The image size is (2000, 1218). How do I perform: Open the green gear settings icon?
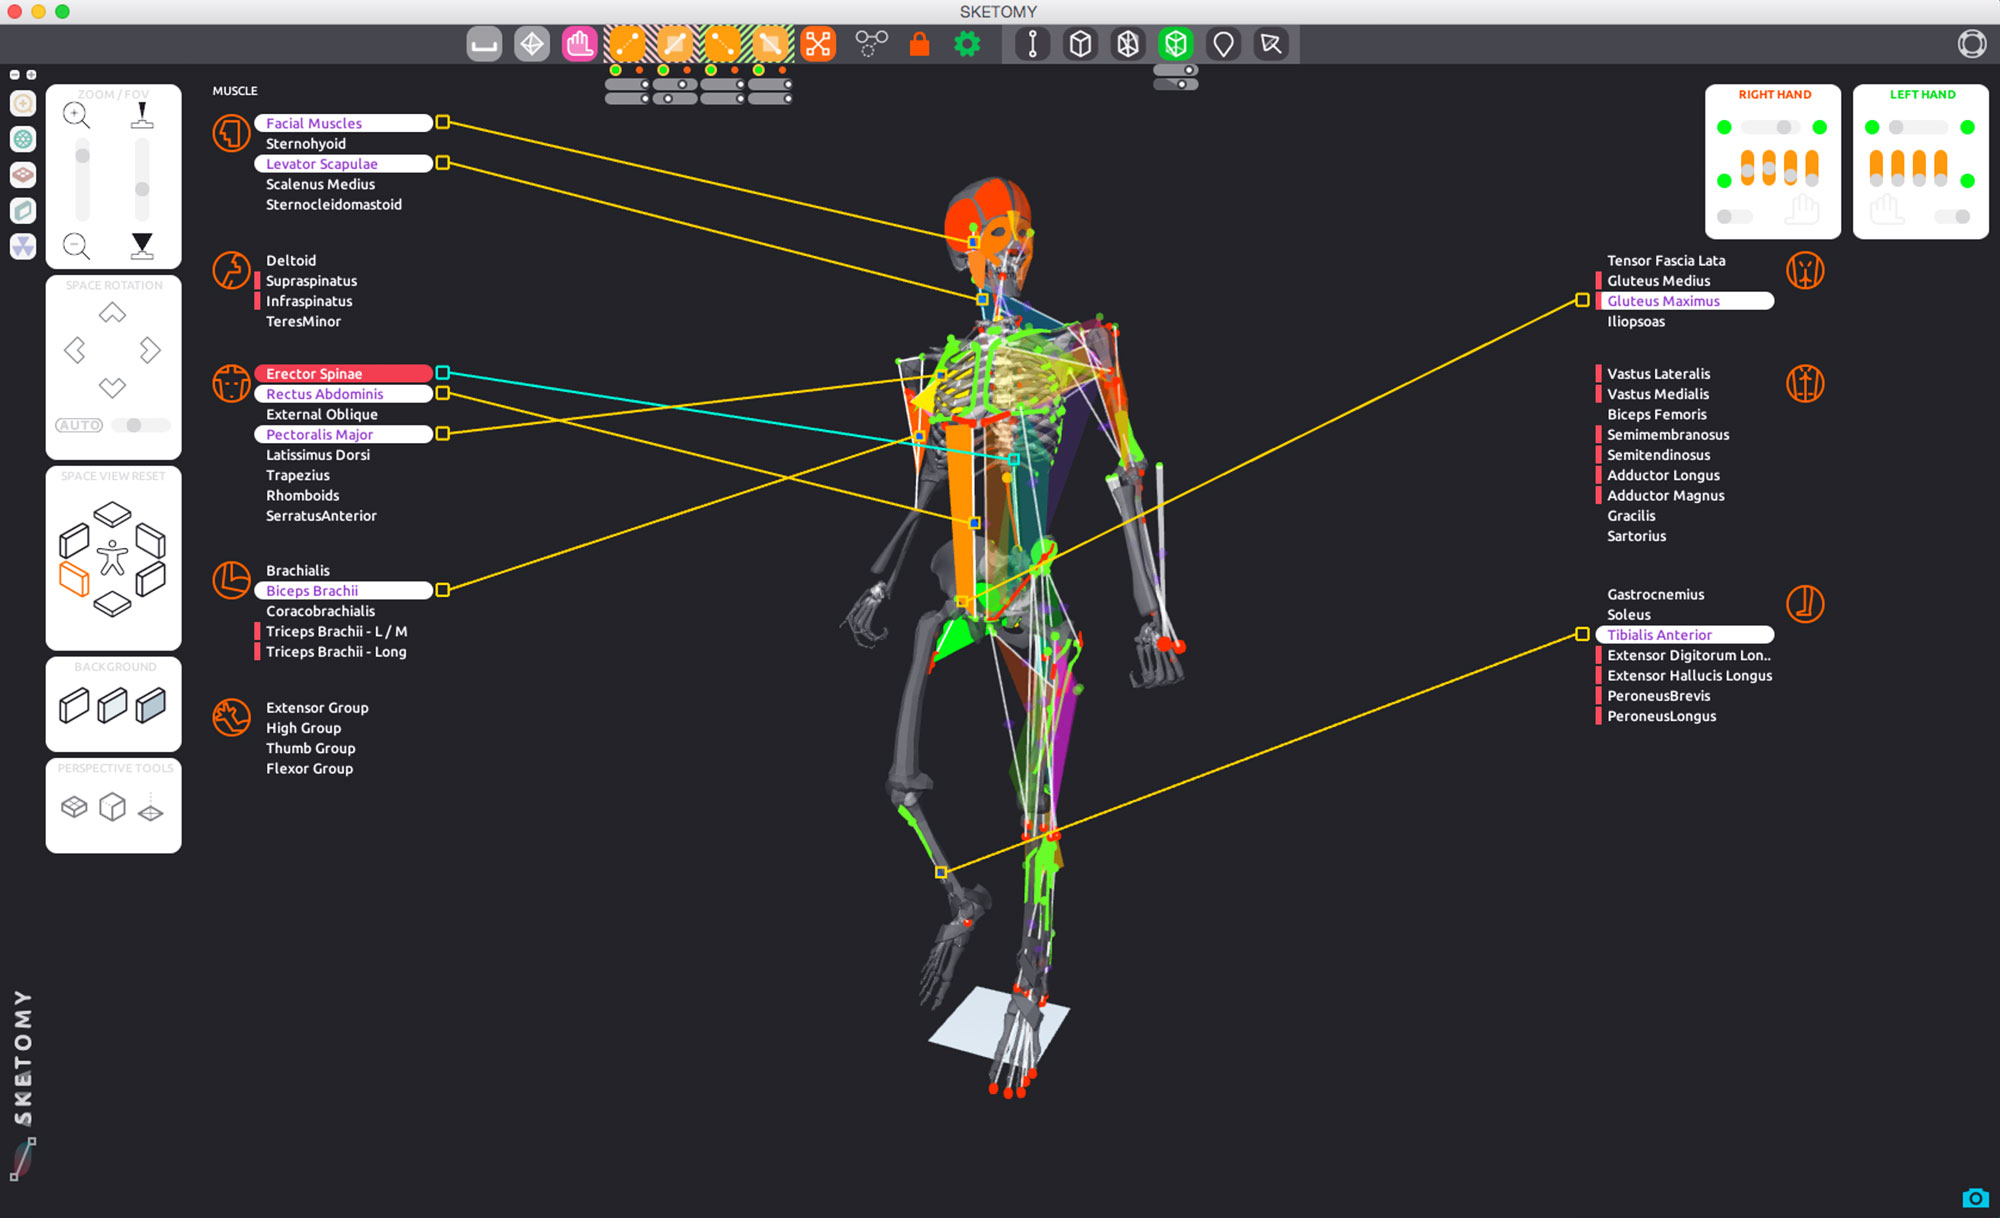tap(967, 44)
